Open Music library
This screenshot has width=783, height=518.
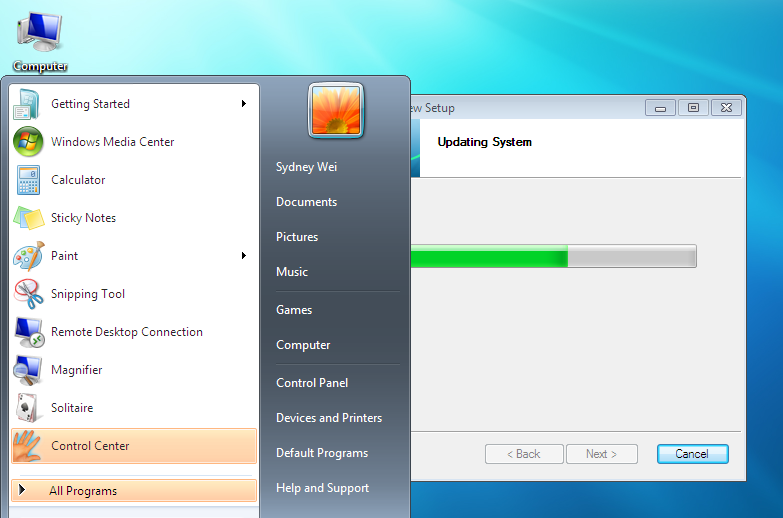pos(292,272)
